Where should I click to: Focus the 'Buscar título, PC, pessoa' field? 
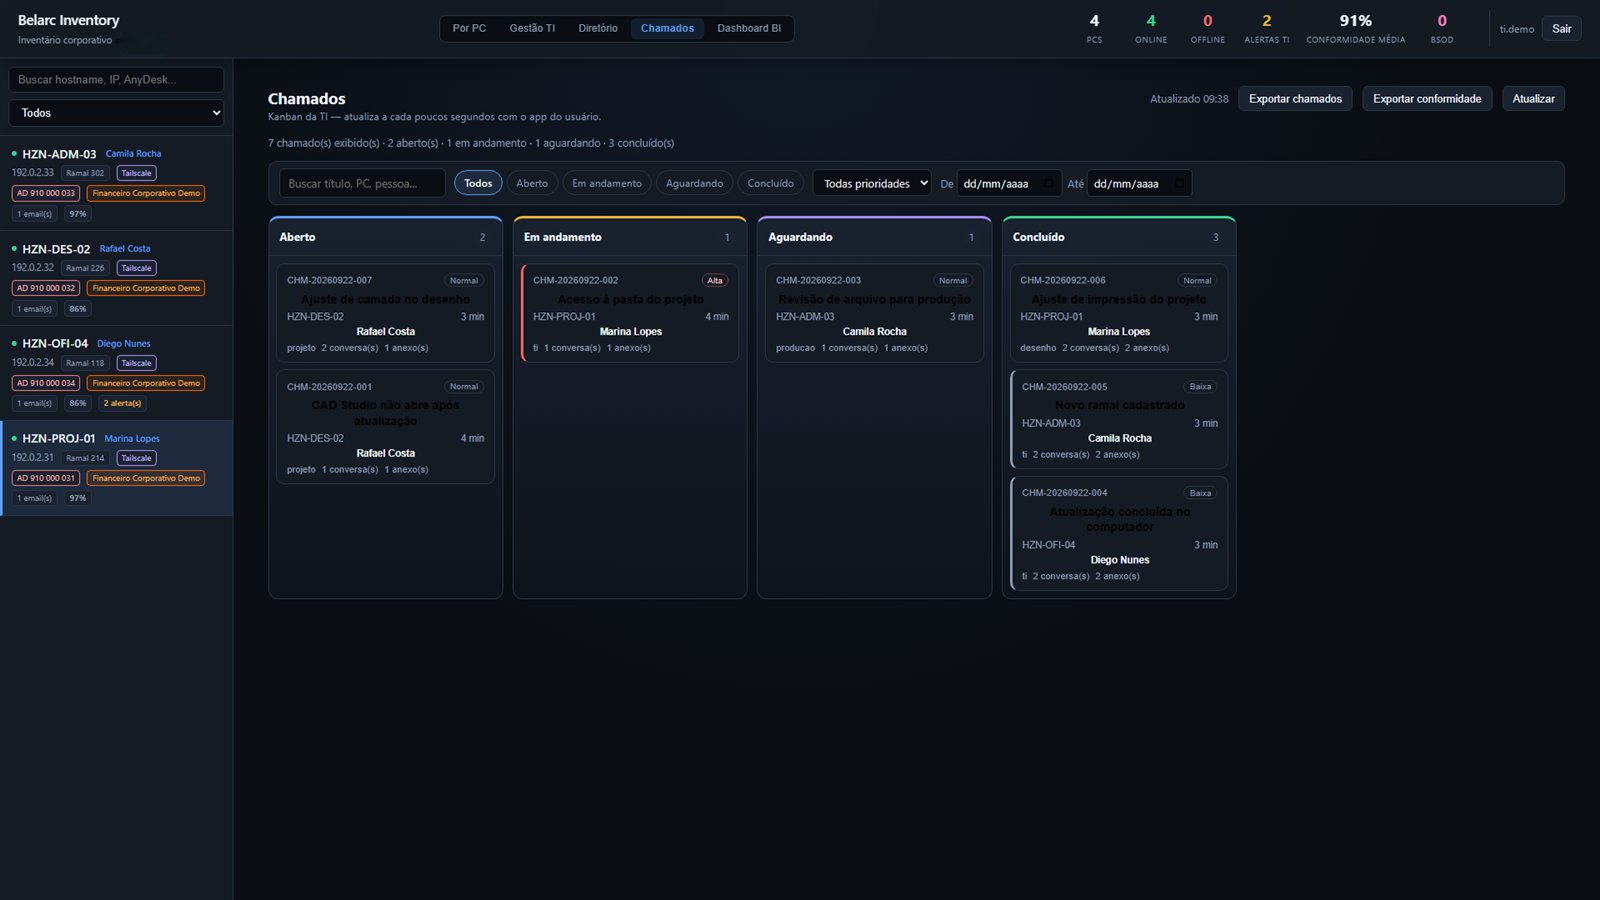(x=362, y=183)
